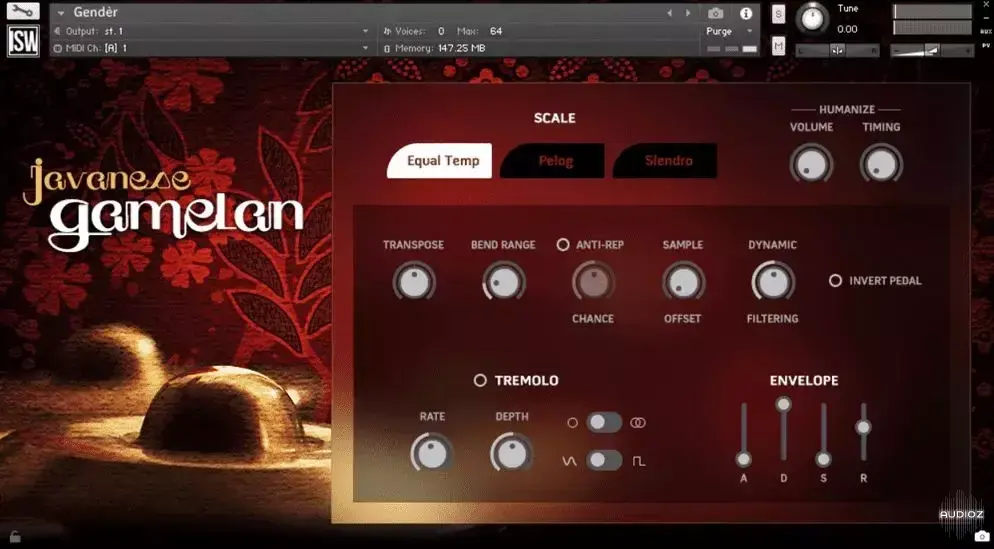Open the MIDI Ch [A] 1 dropdown
Viewport: 994px width, 549px height.
[x=212, y=48]
